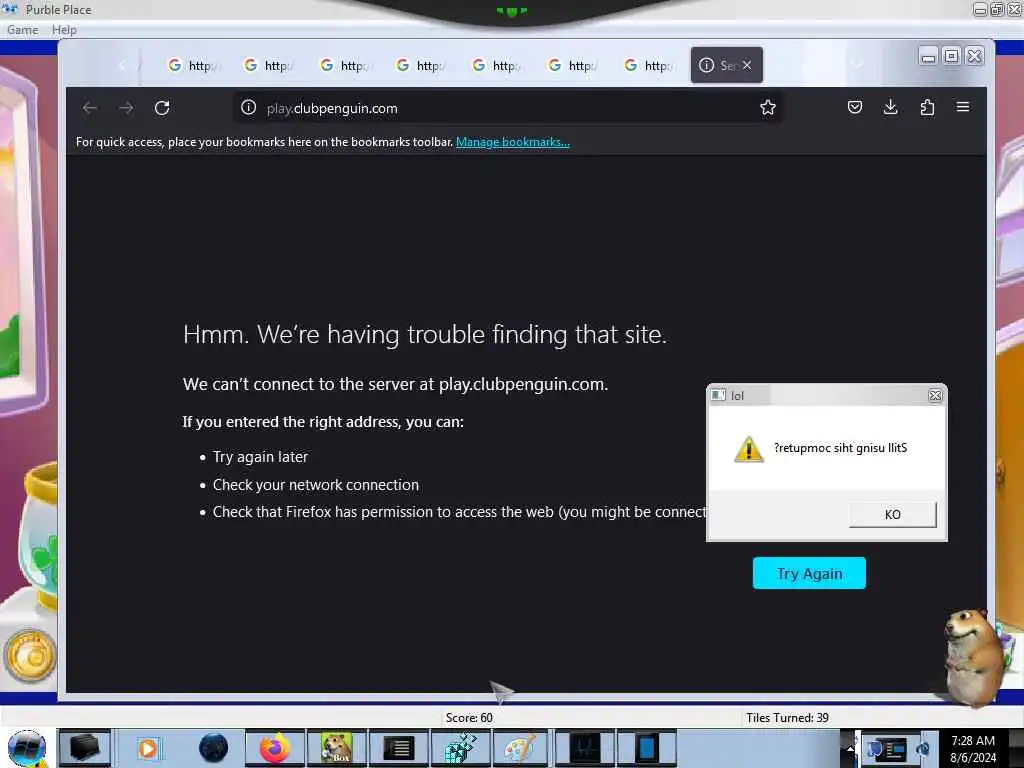Open the 7:28 AM clock in tray
Screen dimensions: 1024x768
click(x=973, y=749)
